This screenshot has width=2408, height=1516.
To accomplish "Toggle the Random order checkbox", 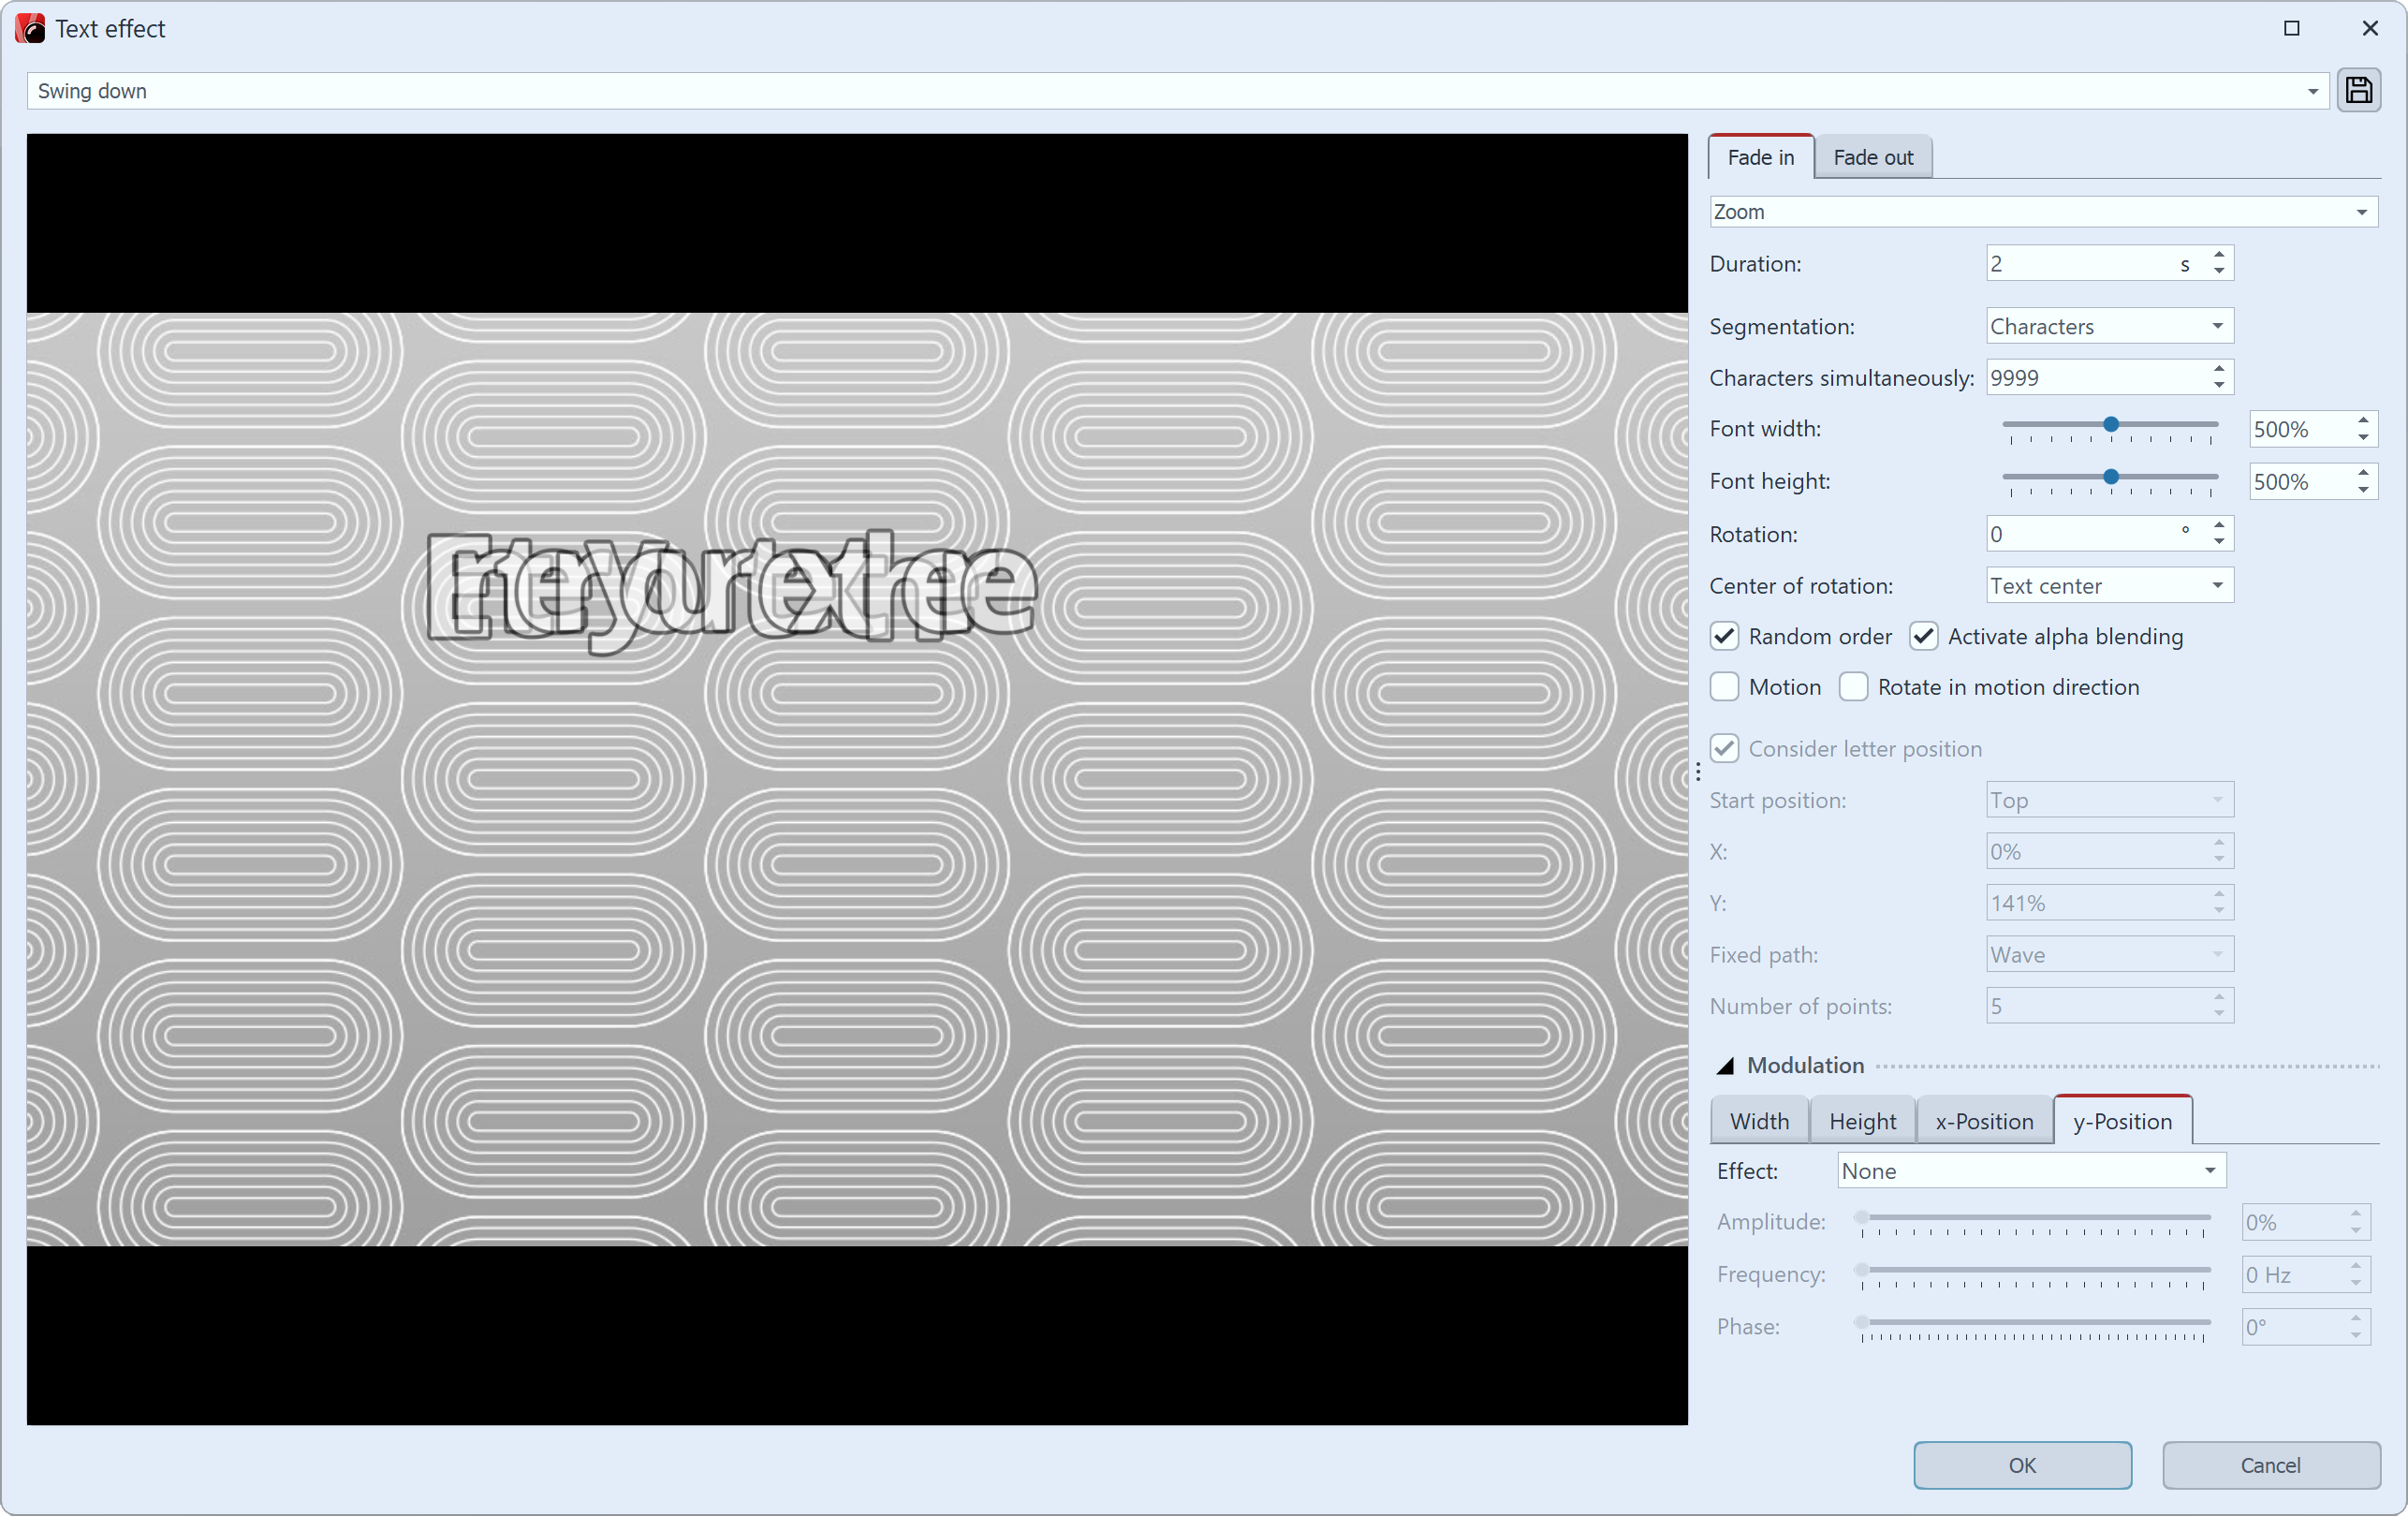I will coord(1725,636).
